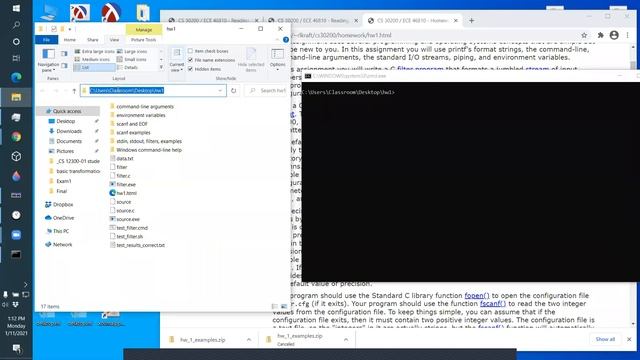
Task: Select the hw1.html file
Action: point(127,193)
